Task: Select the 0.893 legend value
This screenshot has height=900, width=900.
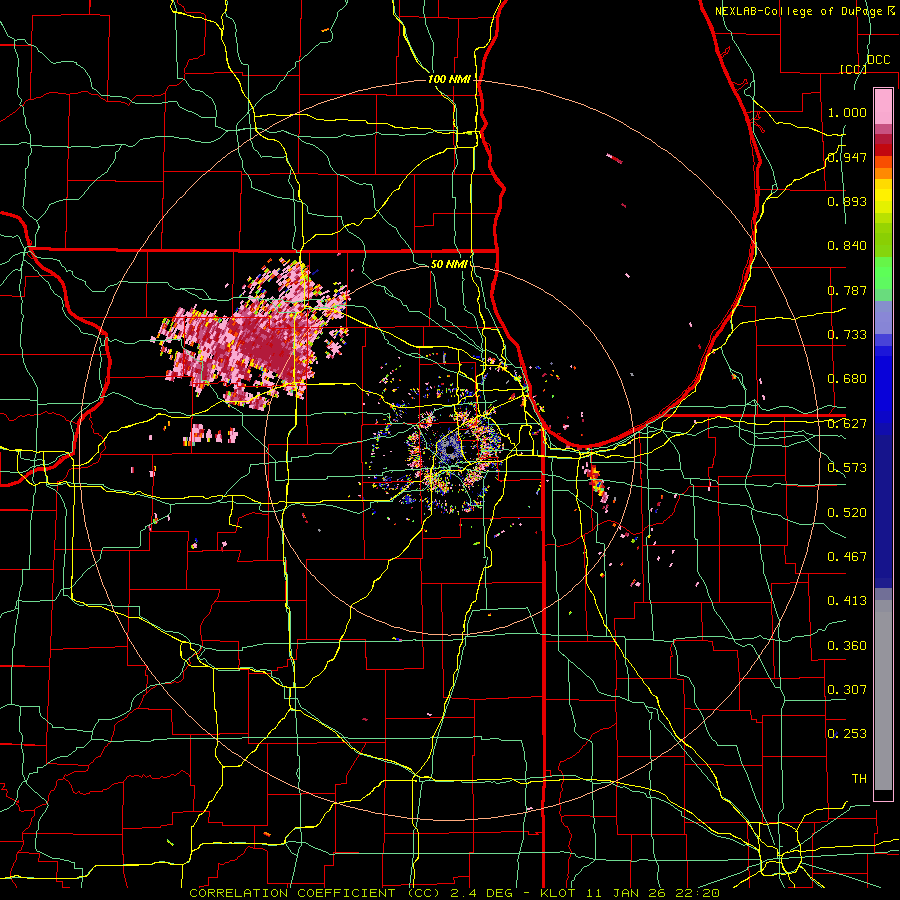Action: click(x=847, y=201)
